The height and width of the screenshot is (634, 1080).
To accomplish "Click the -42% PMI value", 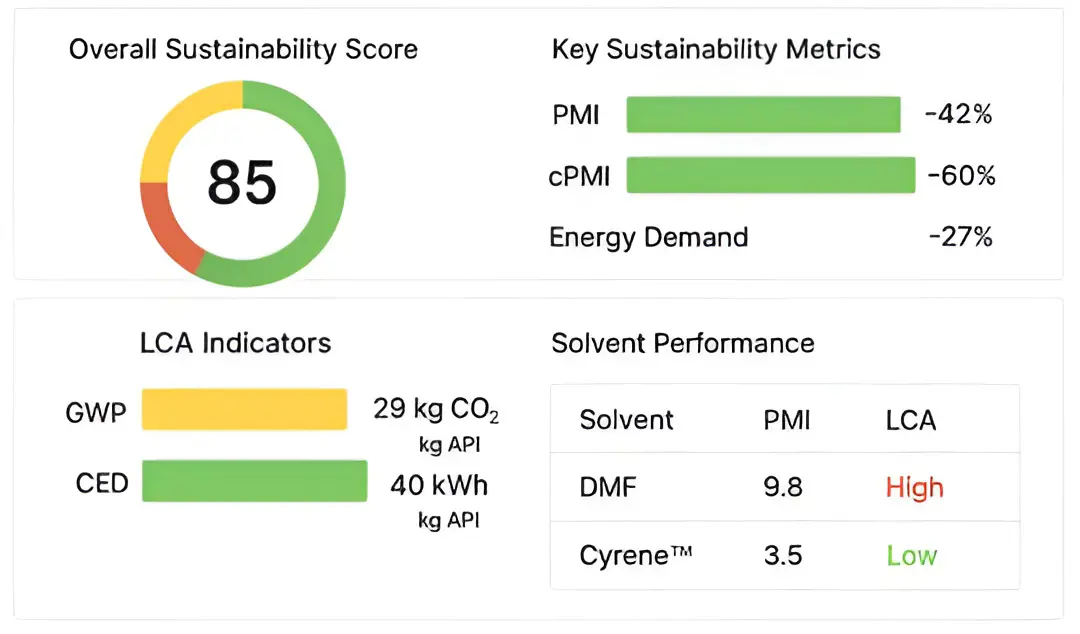I will pos(958,115).
